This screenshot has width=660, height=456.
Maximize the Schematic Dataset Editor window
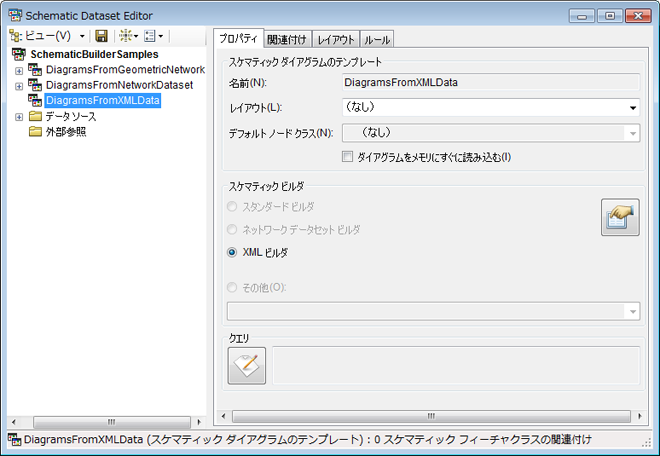coord(610,16)
